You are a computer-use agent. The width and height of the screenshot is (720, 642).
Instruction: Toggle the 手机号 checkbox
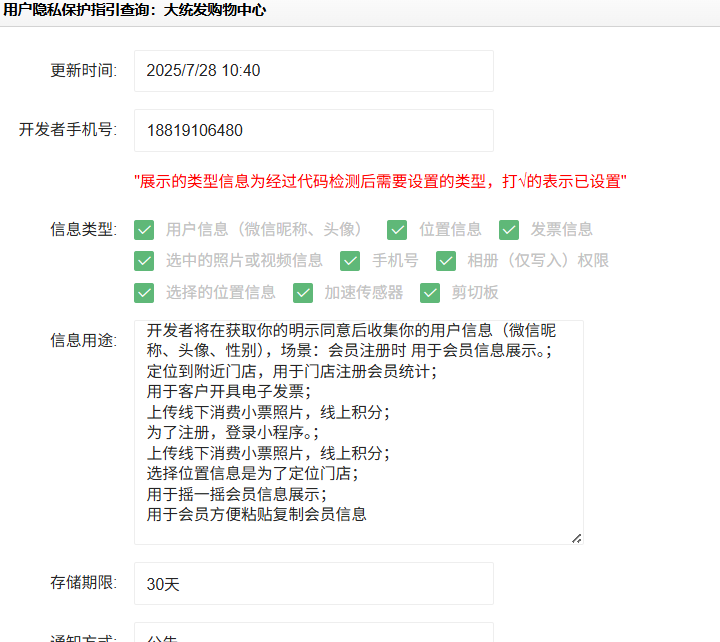click(350, 261)
